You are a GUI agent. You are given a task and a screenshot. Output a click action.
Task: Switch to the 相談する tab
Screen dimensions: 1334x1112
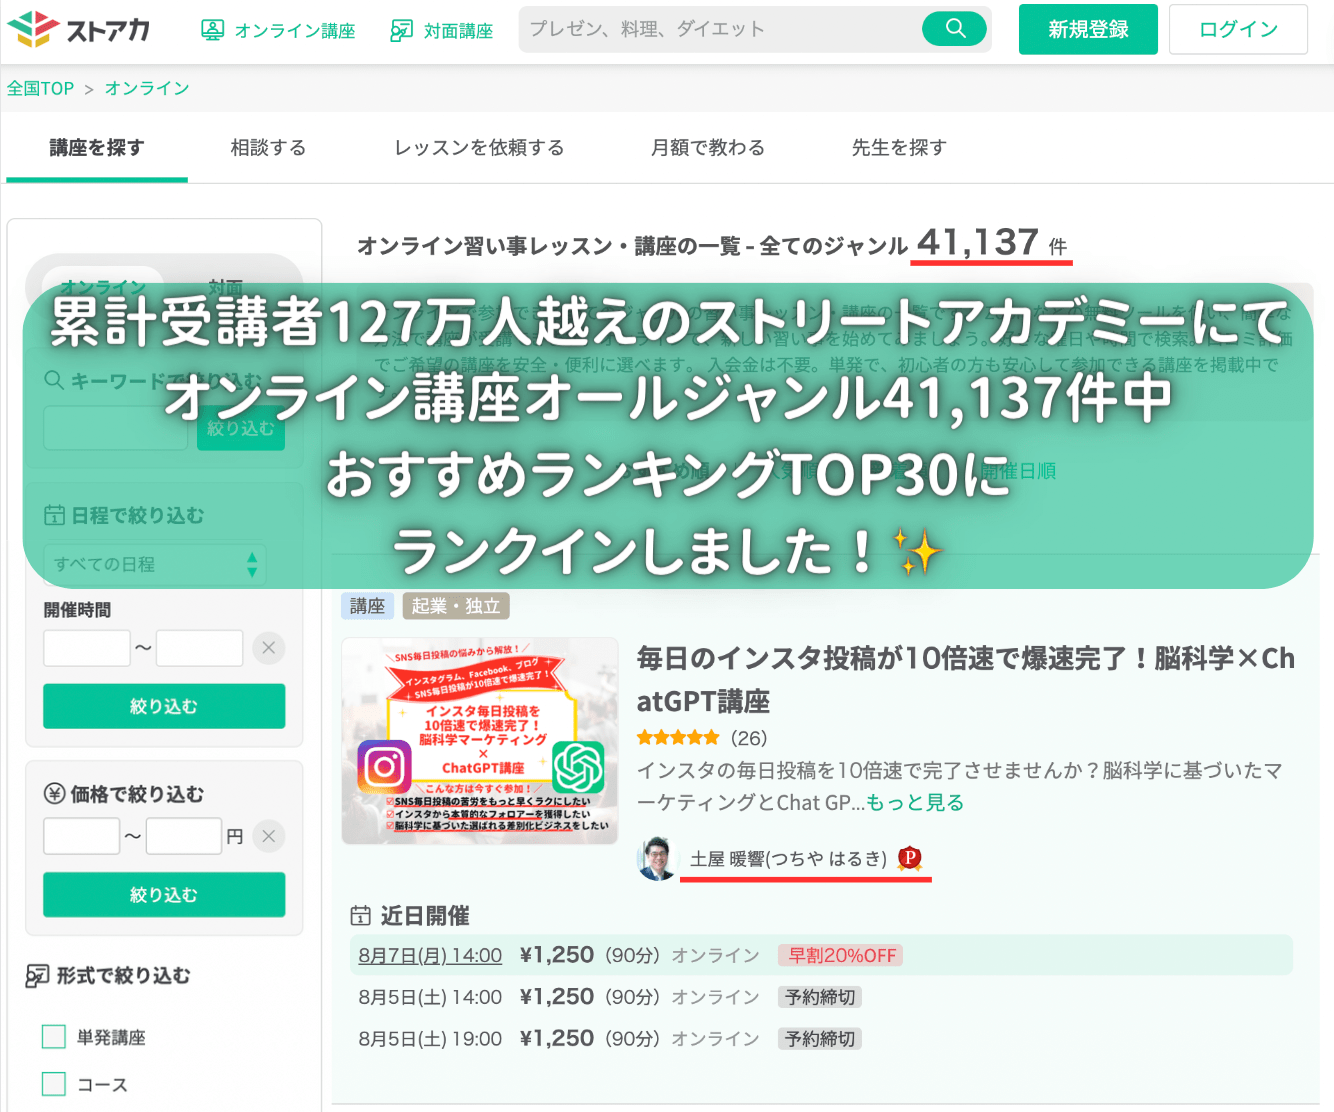click(x=268, y=147)
